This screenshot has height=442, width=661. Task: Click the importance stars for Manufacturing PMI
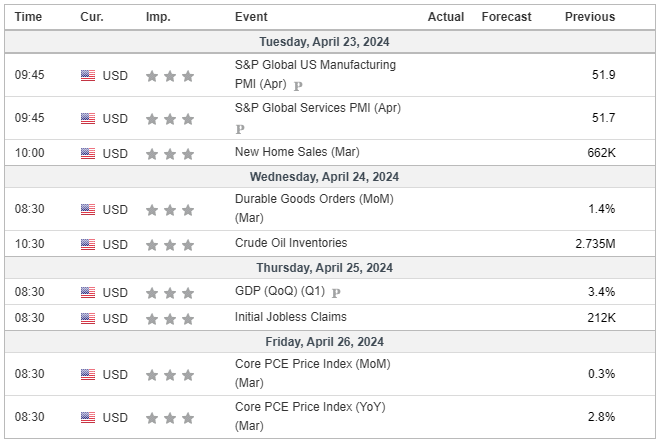click(170, 76)
